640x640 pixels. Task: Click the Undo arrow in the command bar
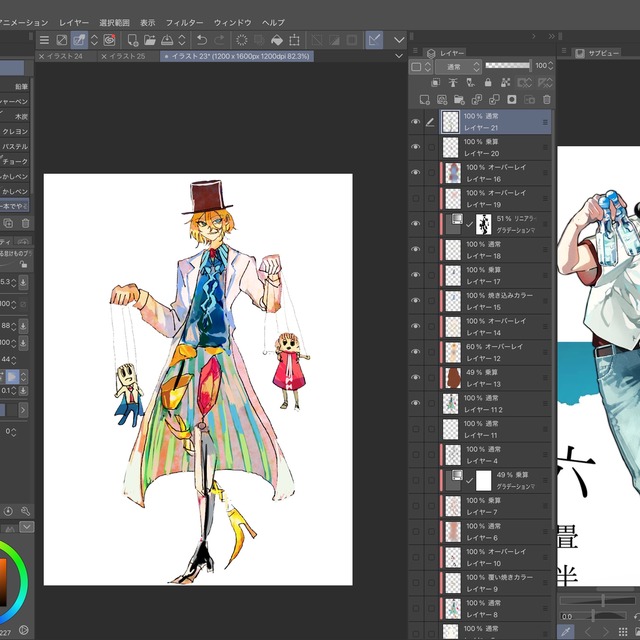coord(201,40)
